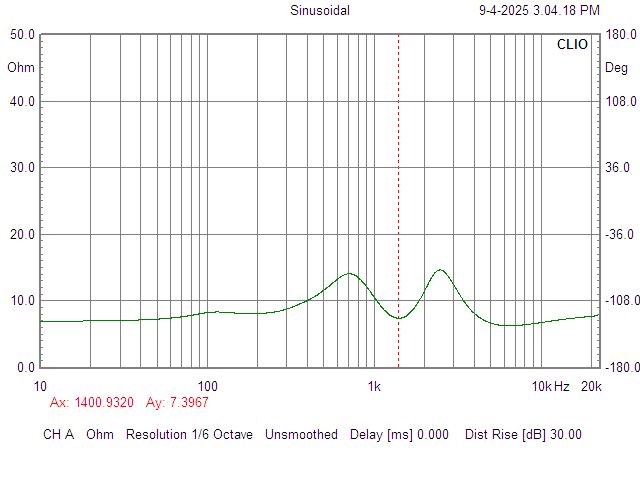Click the 10k Hz frequency axis label

point(549,386)
